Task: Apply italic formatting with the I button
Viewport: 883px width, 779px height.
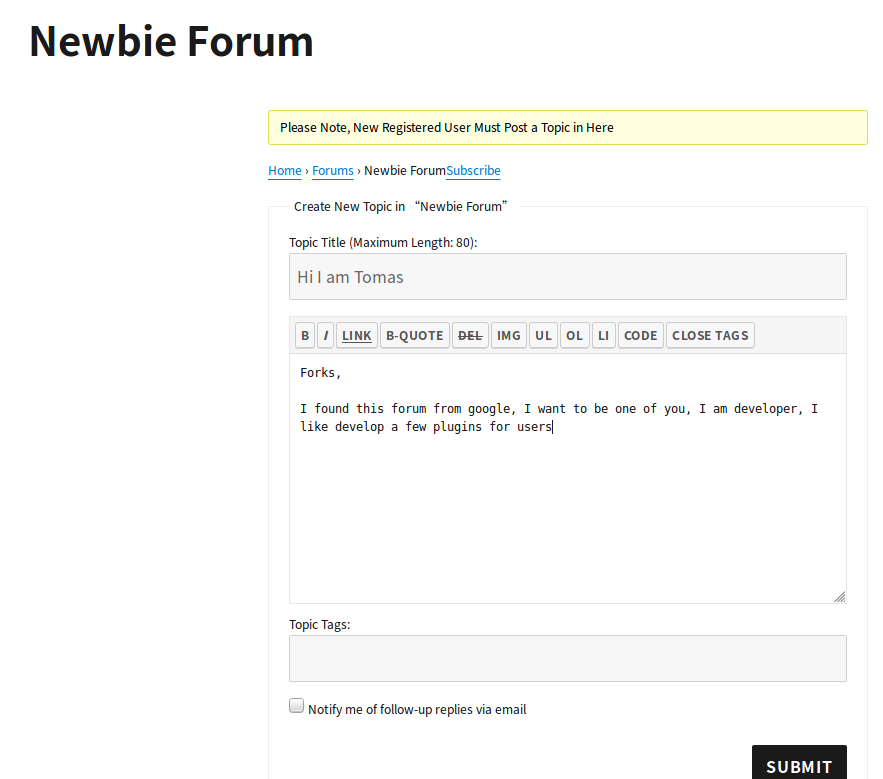Action: (x=325, y=335)
